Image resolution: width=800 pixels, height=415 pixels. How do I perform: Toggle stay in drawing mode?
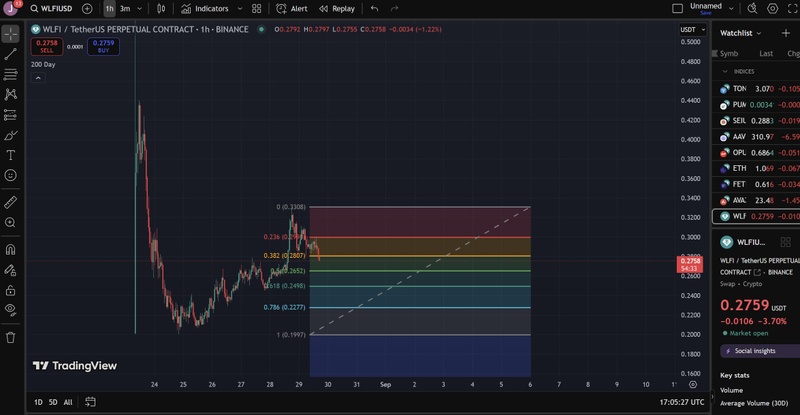click(11, 270)
